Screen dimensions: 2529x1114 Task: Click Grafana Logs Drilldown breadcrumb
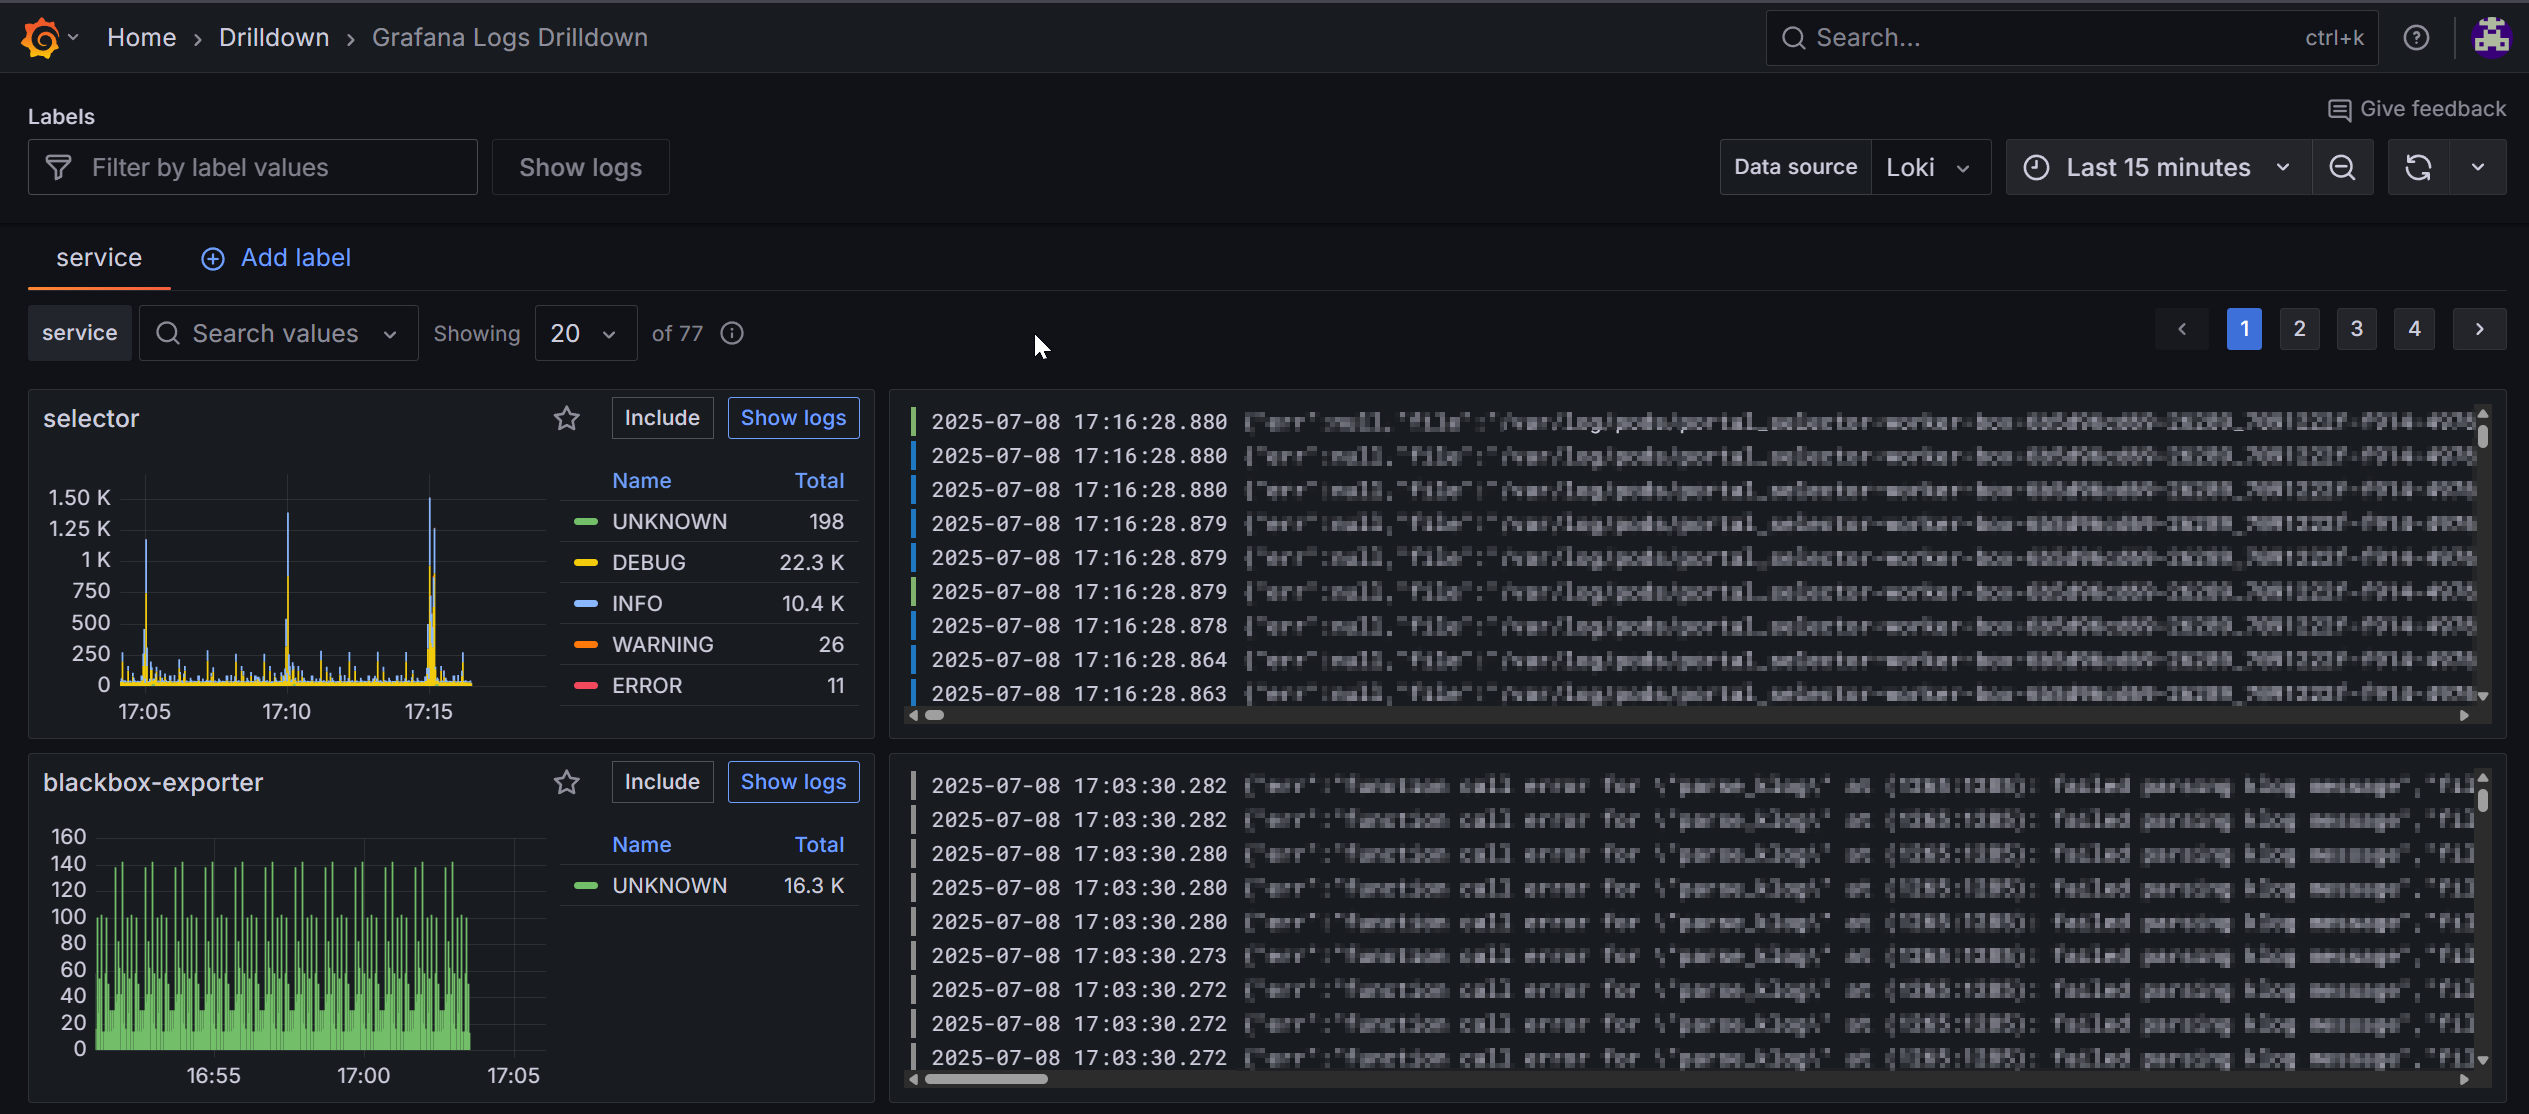coord(510,37)
